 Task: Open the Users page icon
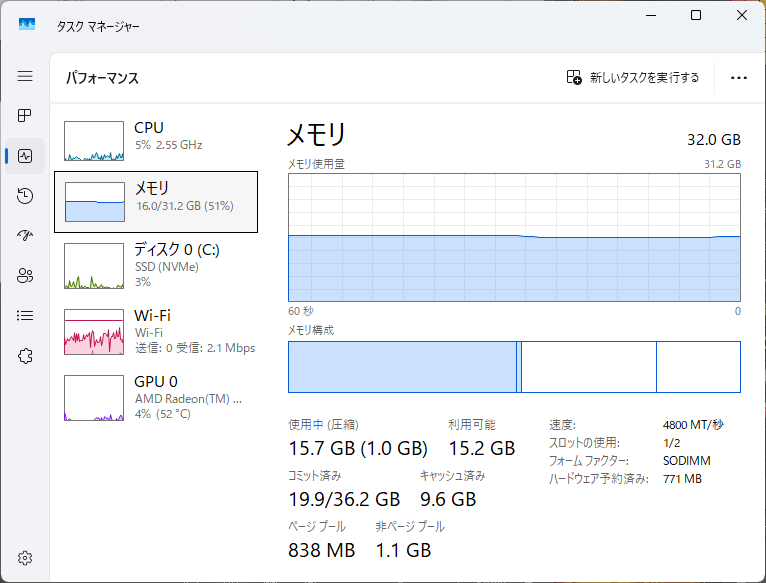pos(25,276)
